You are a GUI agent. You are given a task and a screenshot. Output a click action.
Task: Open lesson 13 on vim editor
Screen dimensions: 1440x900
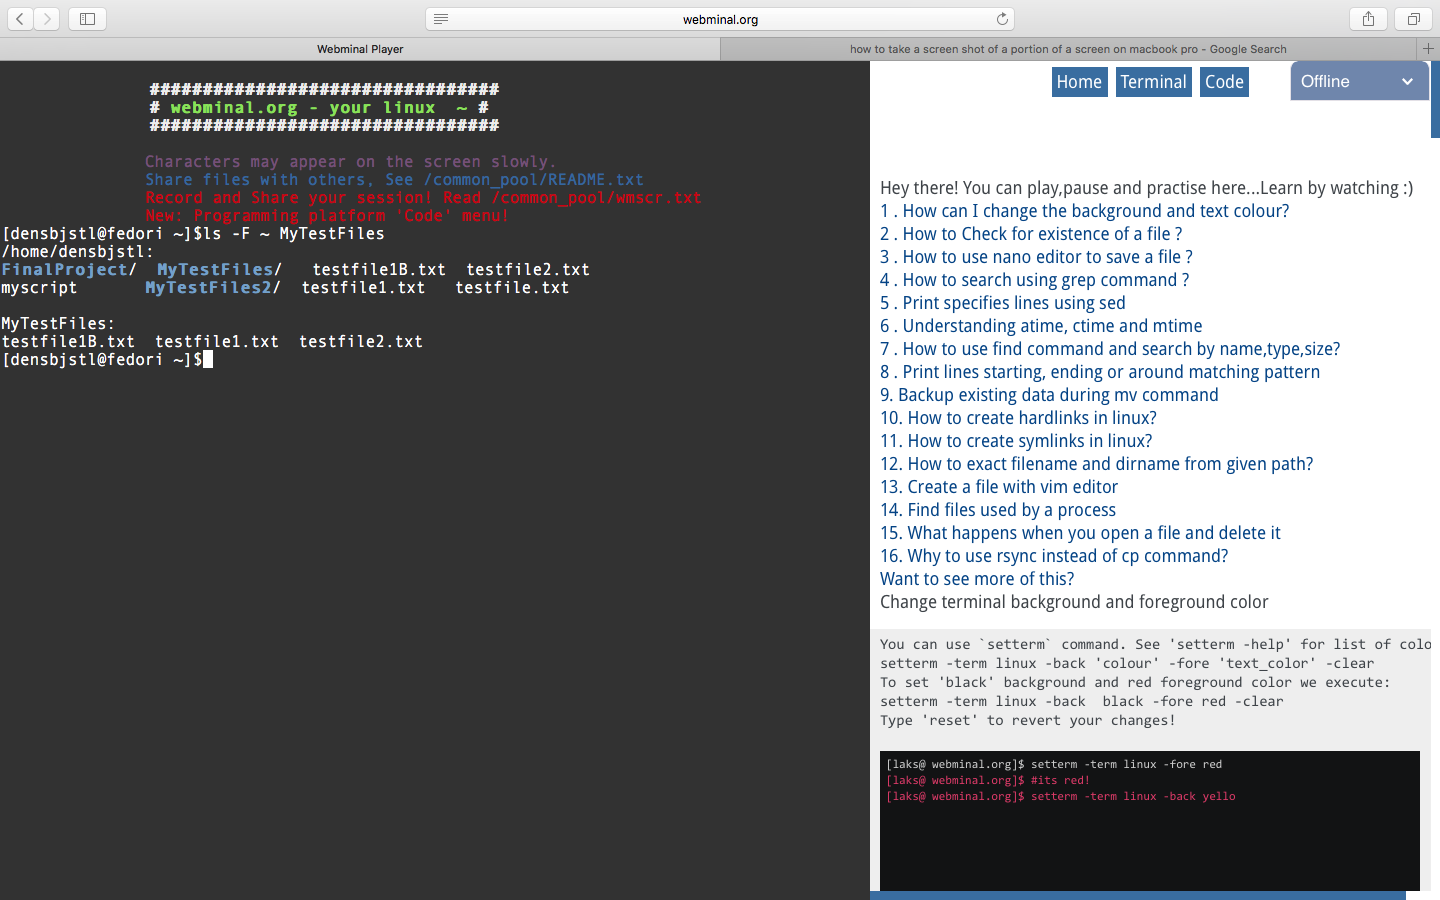coord(999,487)
